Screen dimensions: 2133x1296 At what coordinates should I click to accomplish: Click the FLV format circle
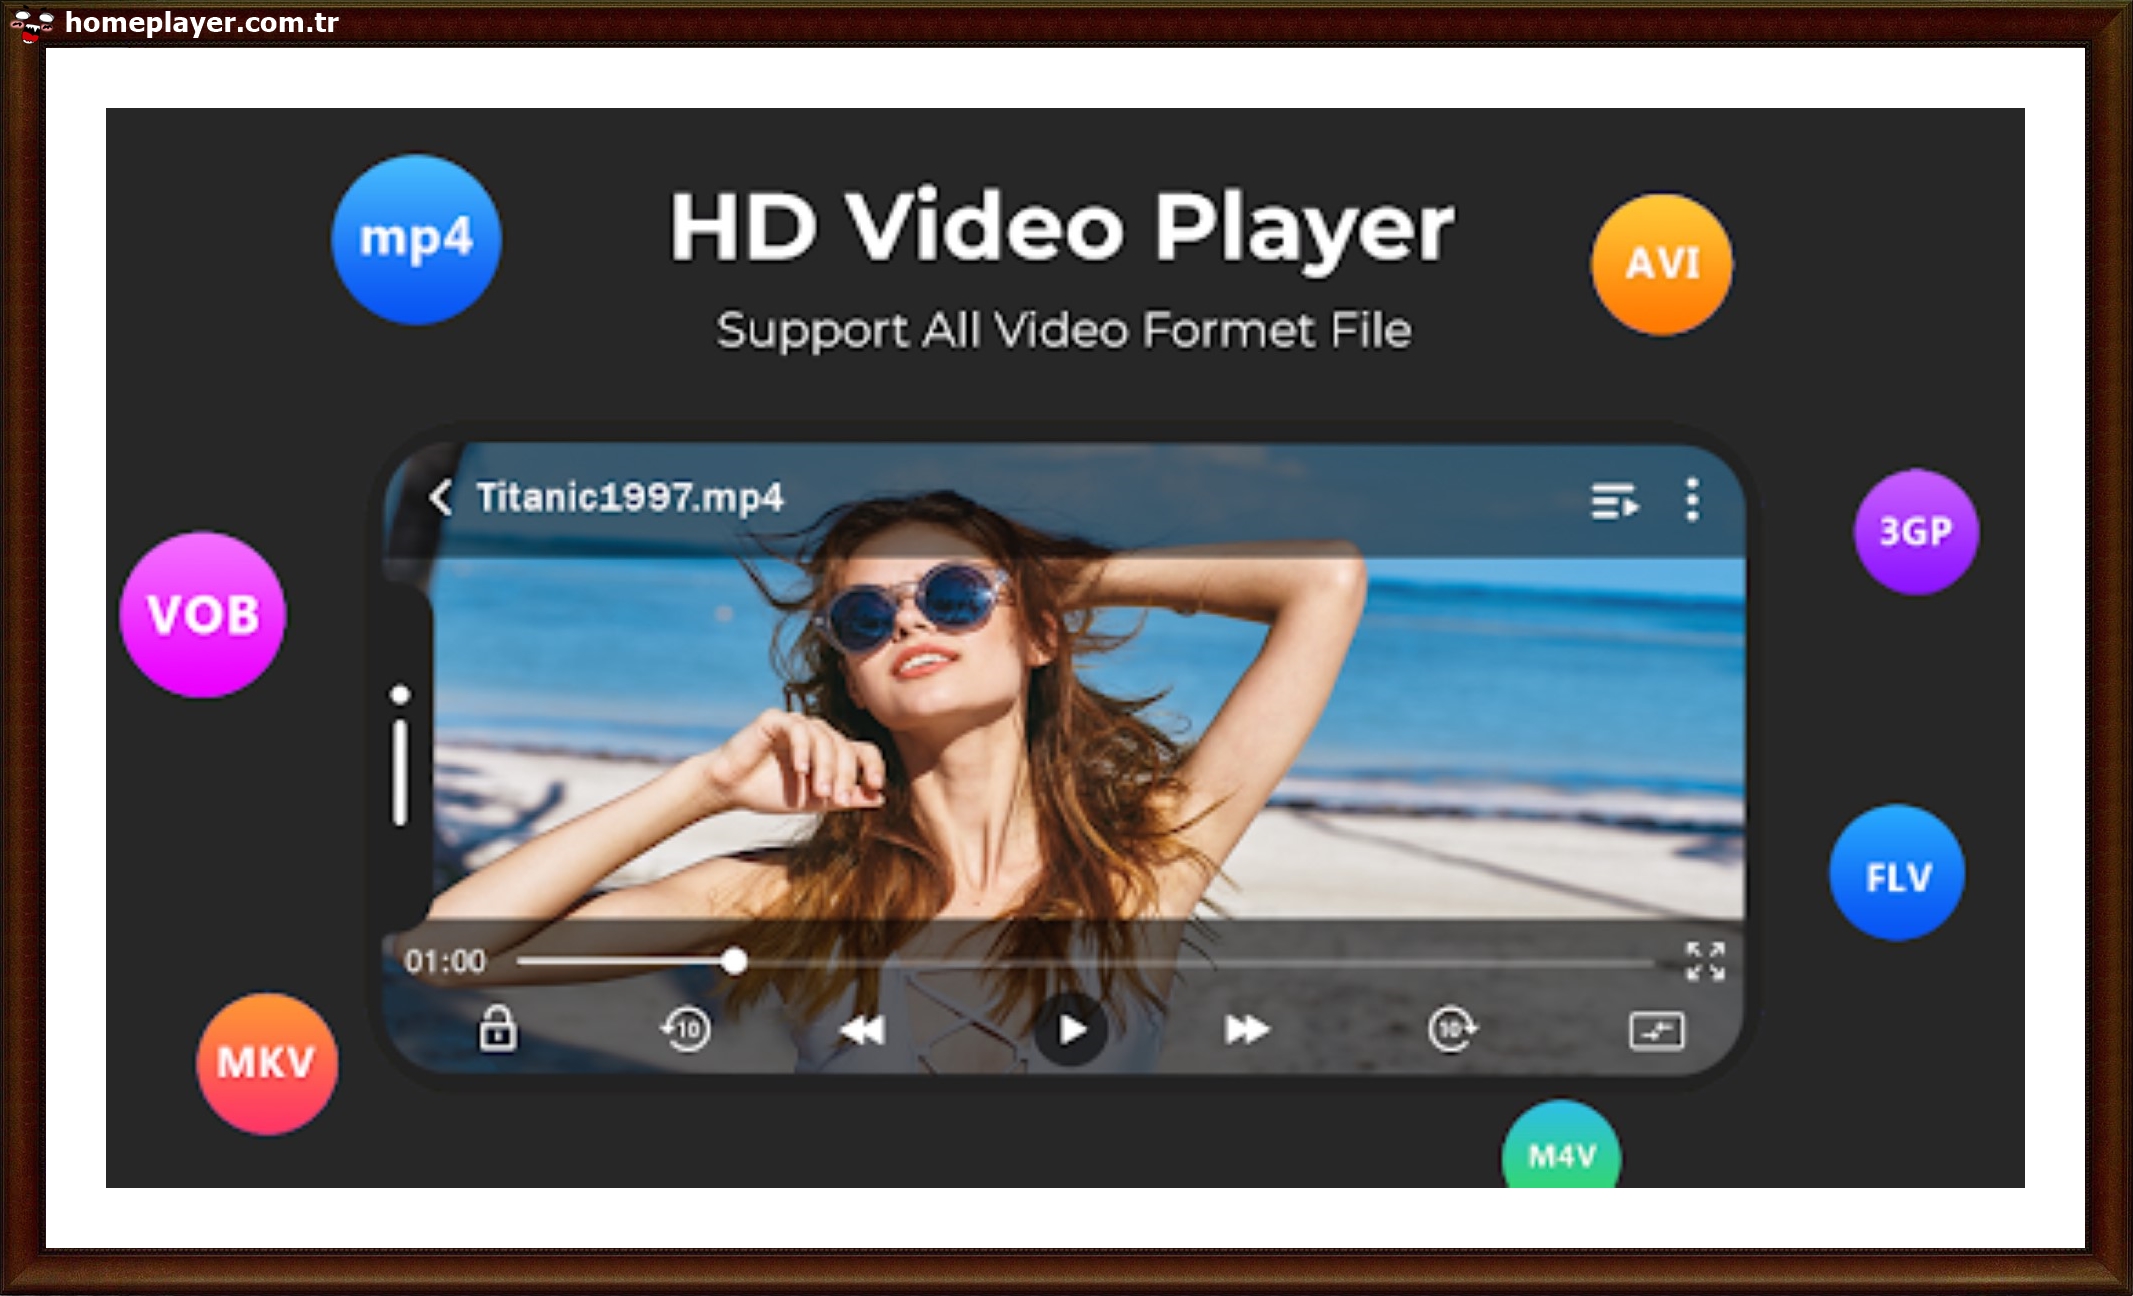(1897, 873)
